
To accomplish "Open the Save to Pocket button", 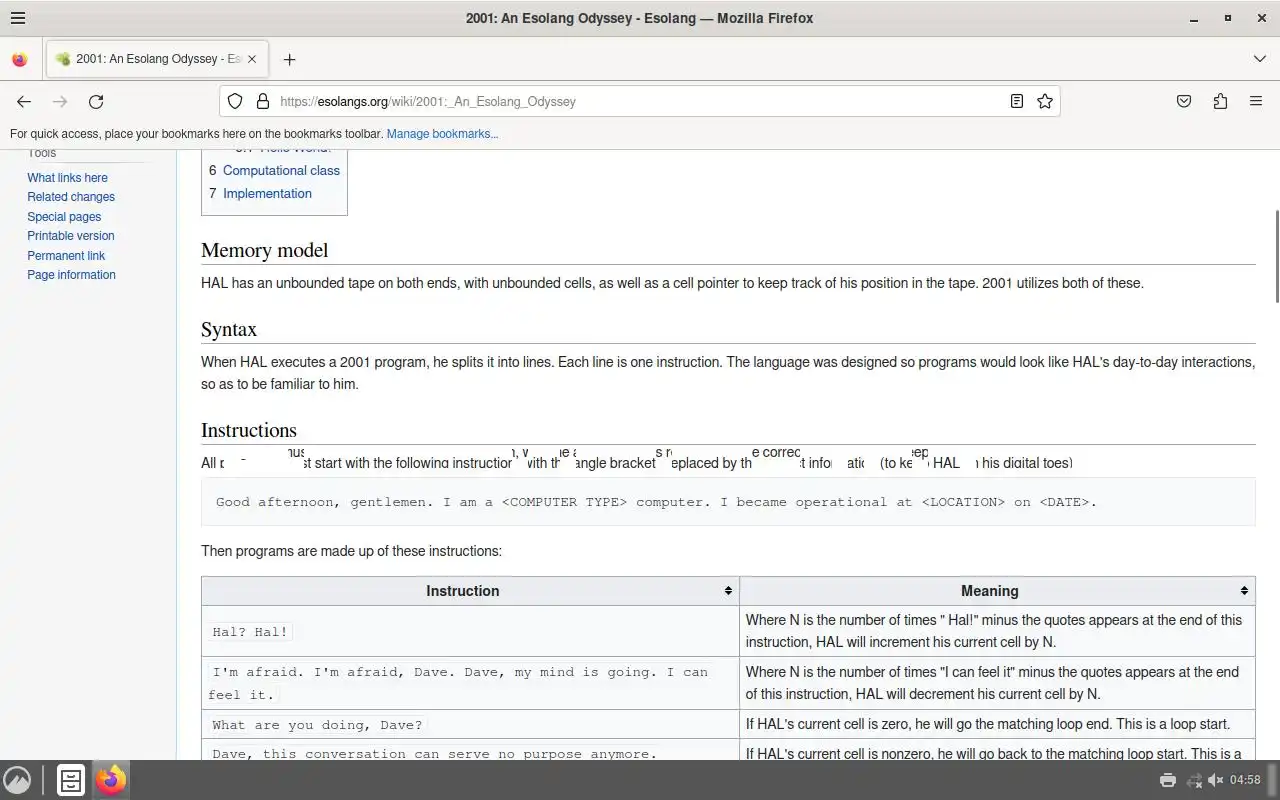I will click(x=1184, y=101).
